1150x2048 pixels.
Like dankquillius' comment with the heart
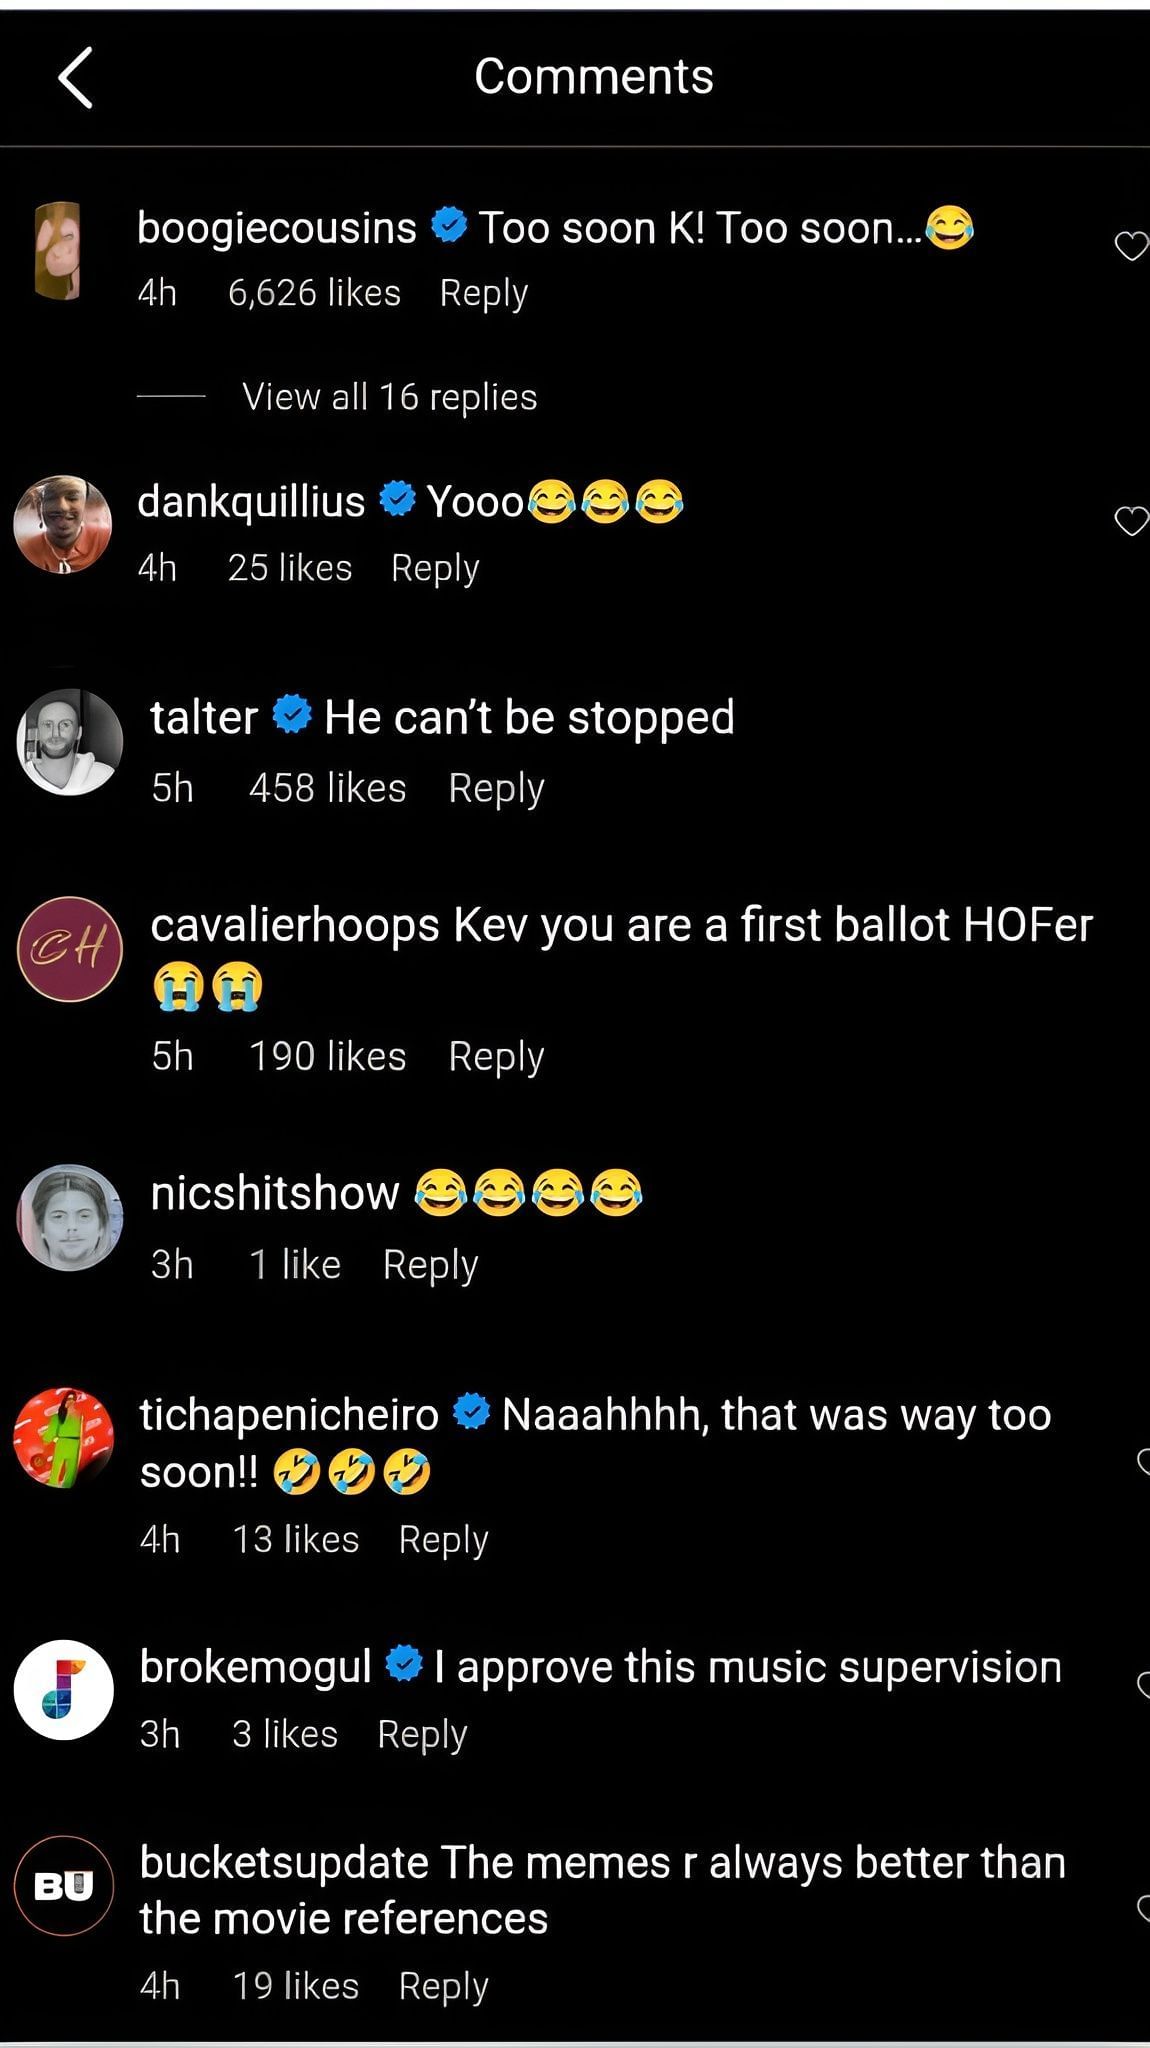point(1130,520)
